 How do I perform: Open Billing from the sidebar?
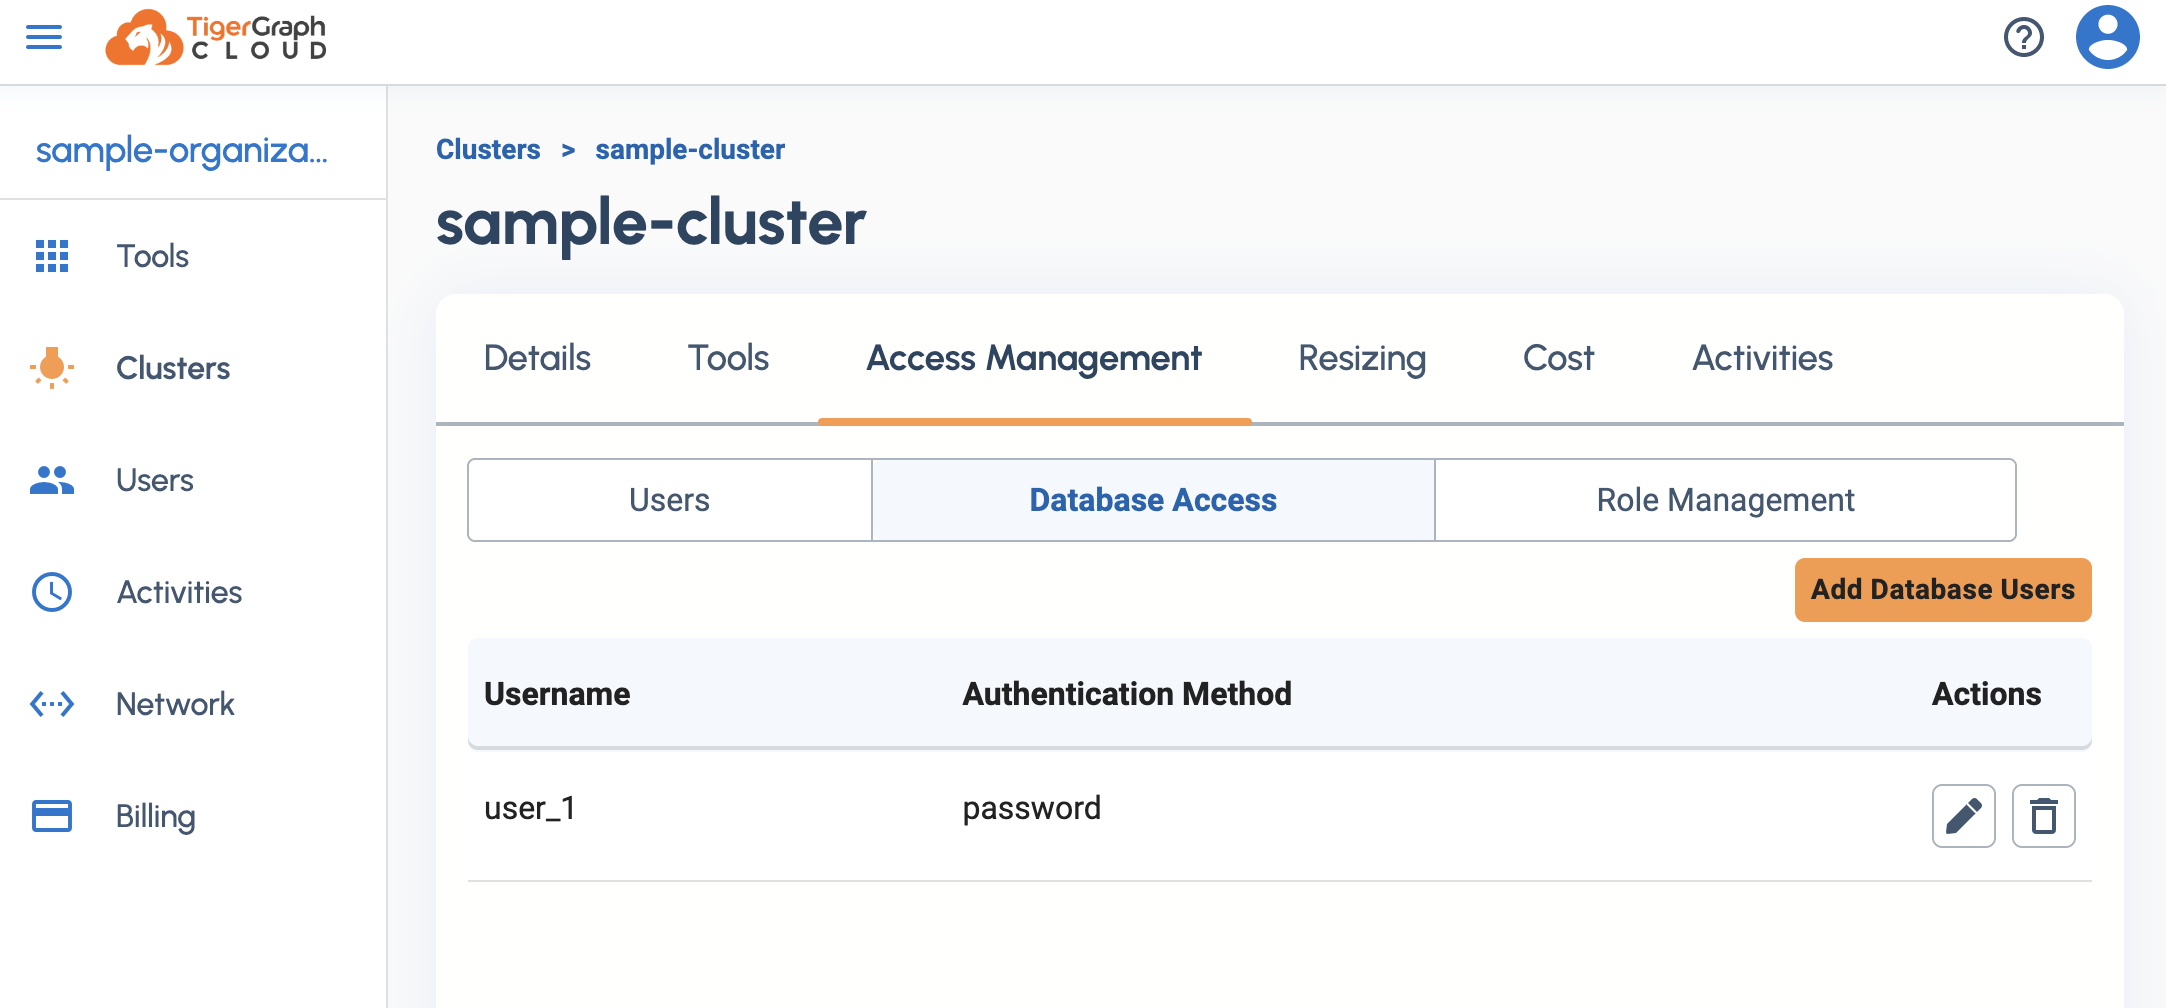click(156, 816)
